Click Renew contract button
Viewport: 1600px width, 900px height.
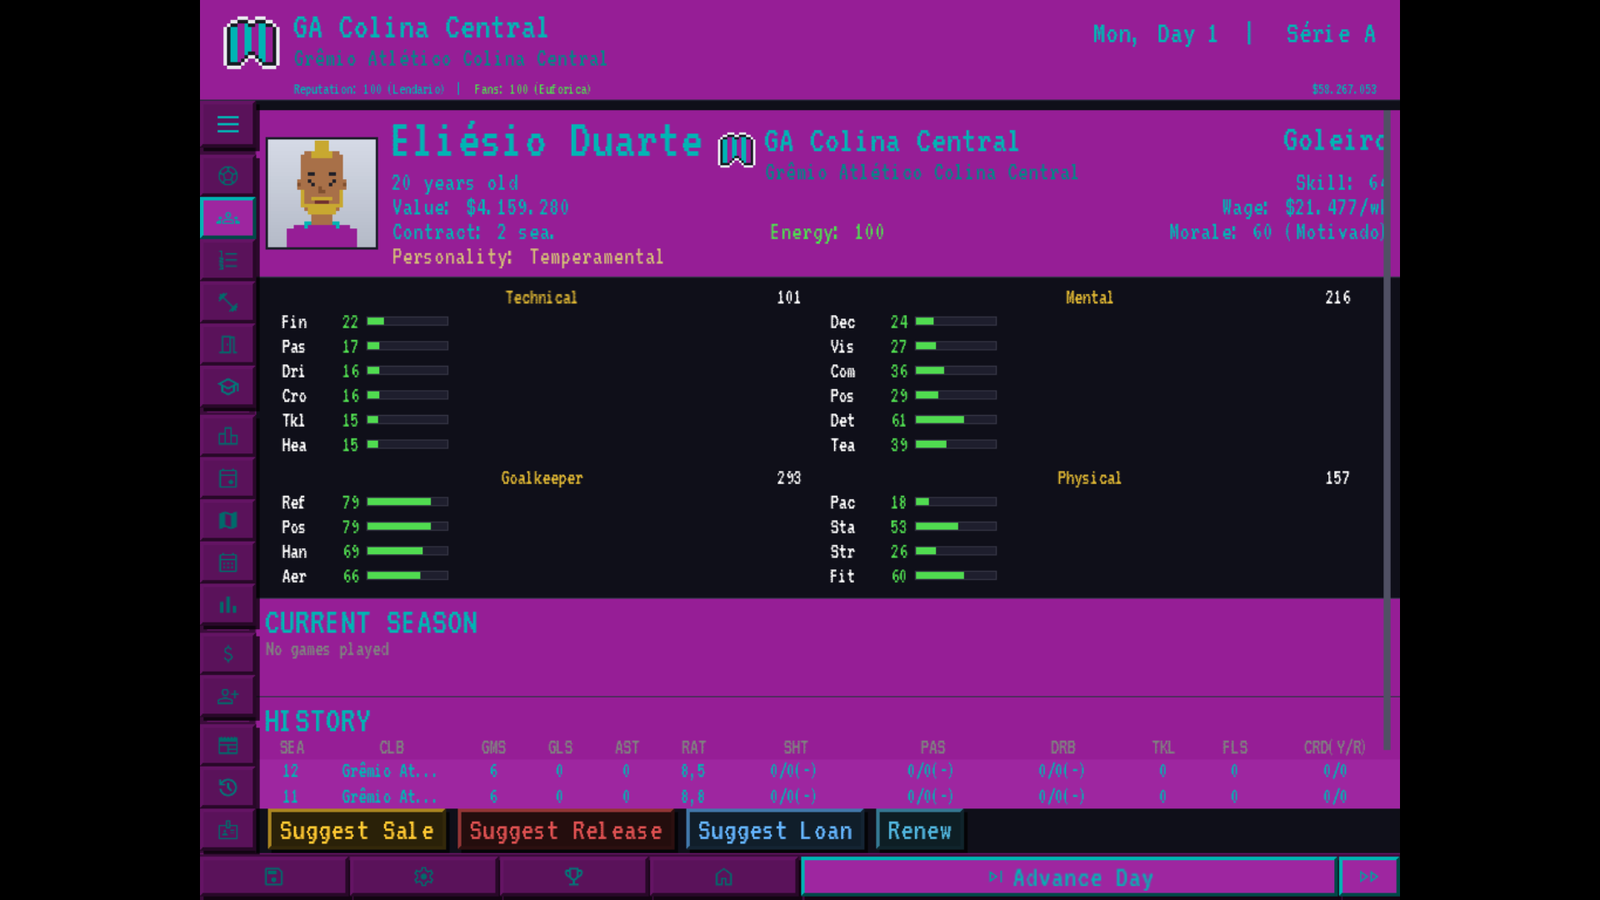(x=920, y=831)
